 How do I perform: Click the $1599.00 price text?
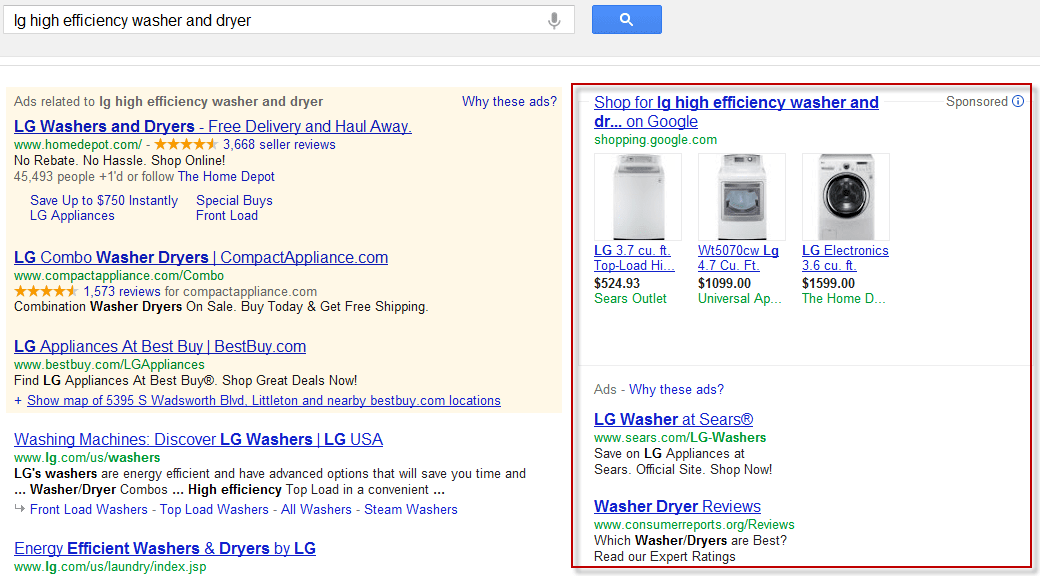[828, 283]
